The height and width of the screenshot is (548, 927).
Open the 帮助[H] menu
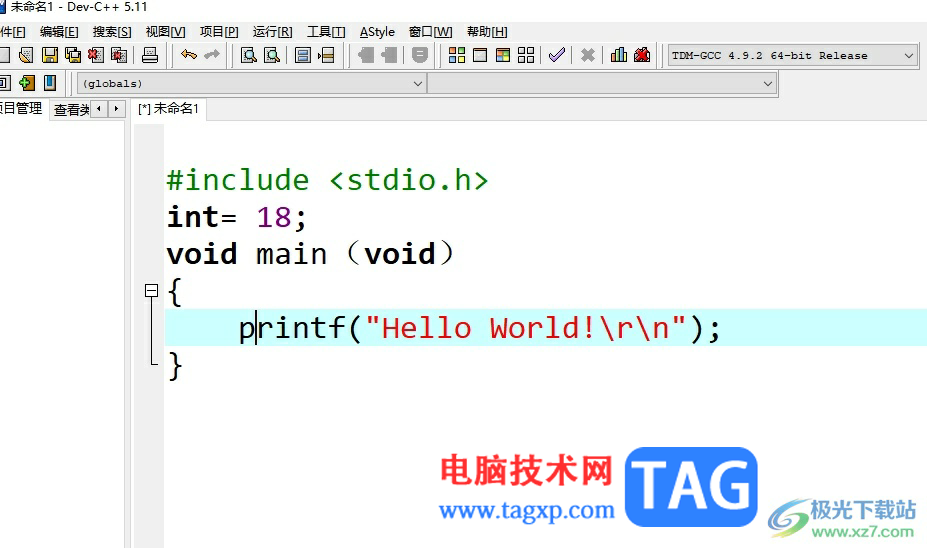click(x=487, y=32)
